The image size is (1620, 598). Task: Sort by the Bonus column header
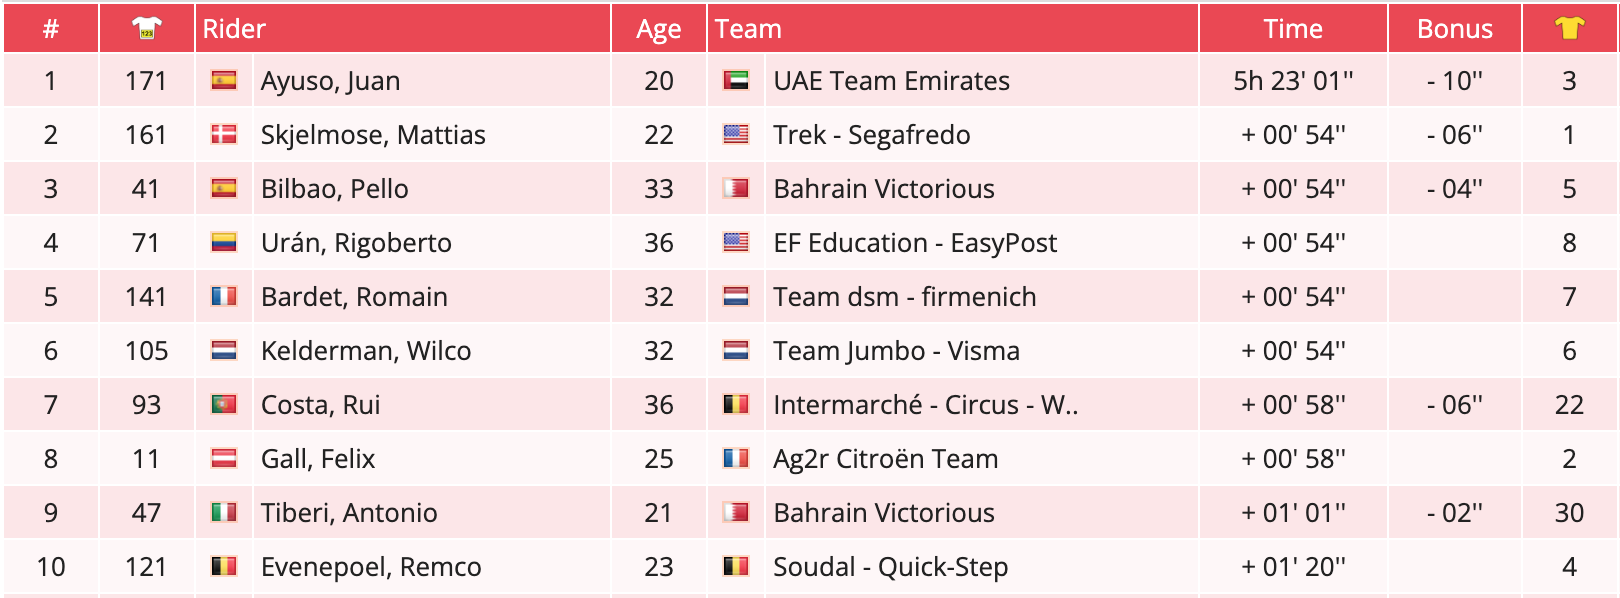[x=1454, y=29]
